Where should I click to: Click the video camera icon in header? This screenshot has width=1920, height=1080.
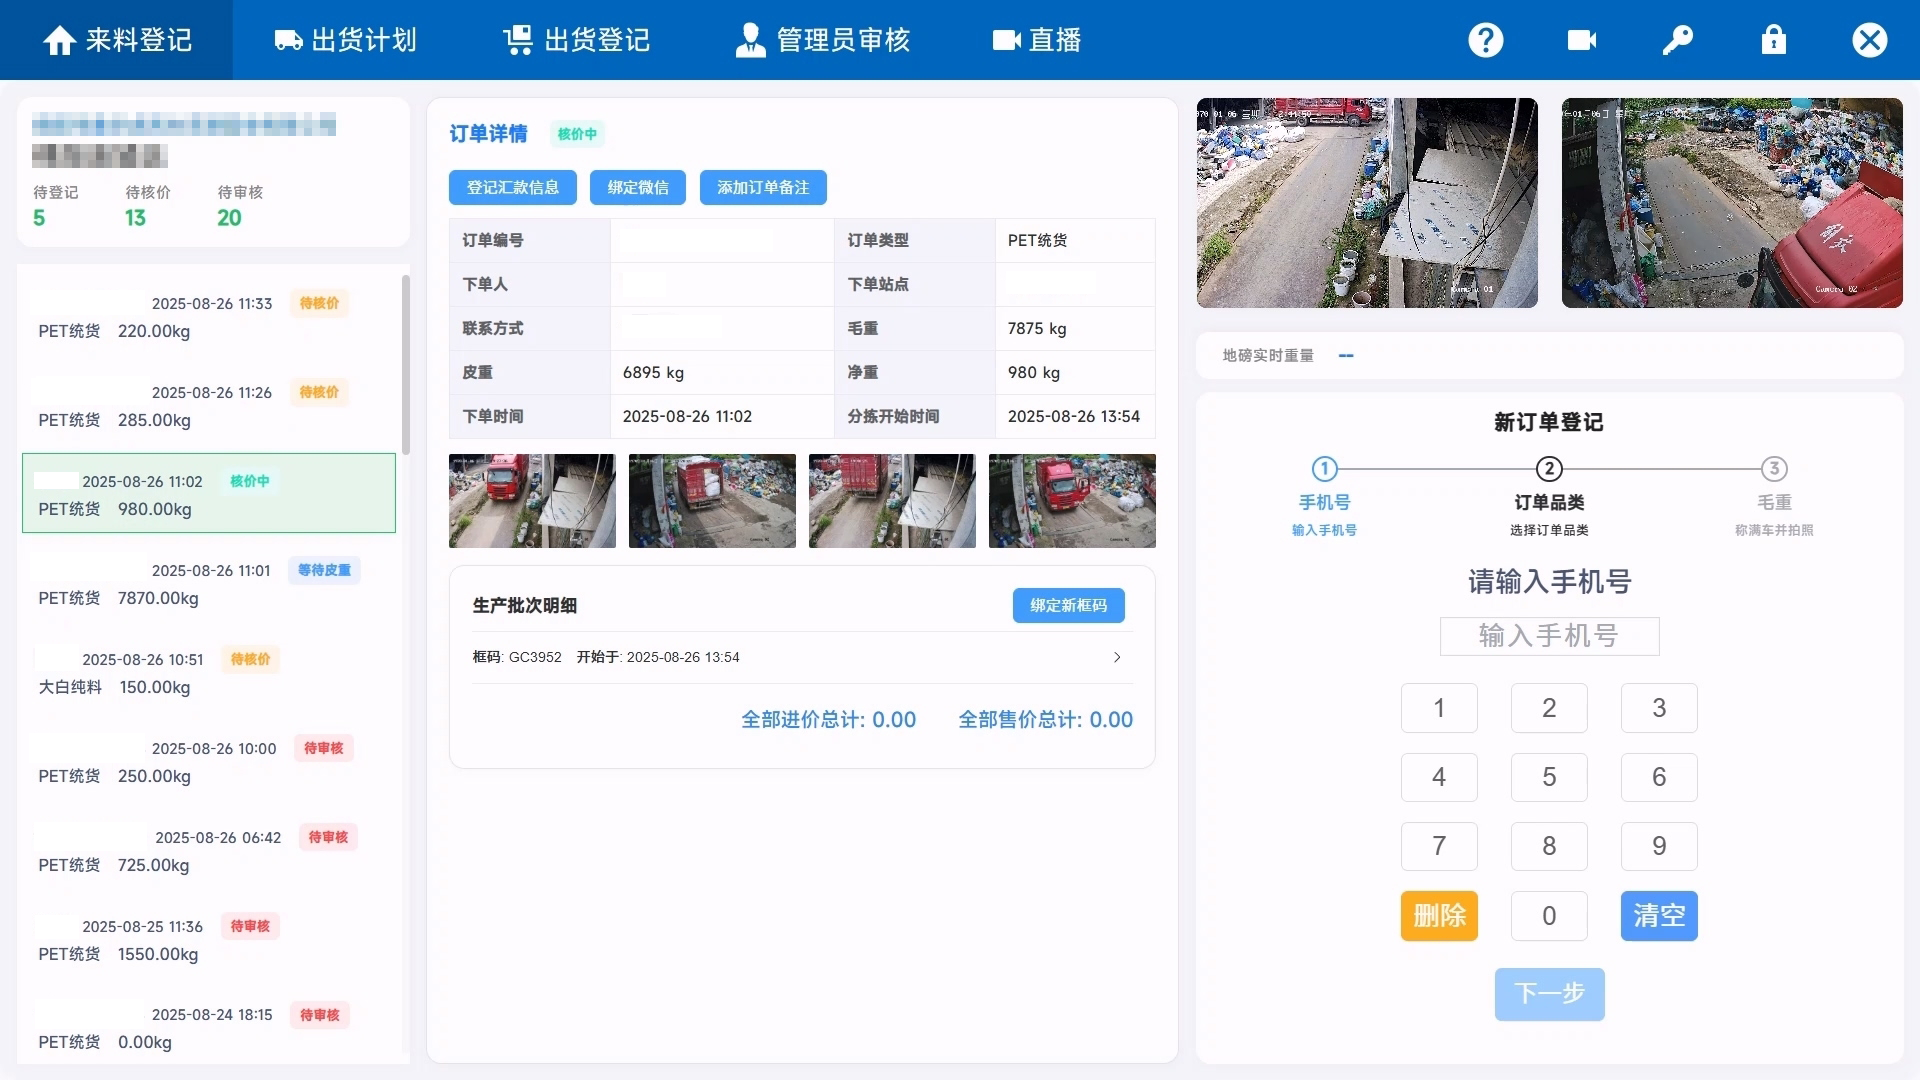pos(1581,40)
